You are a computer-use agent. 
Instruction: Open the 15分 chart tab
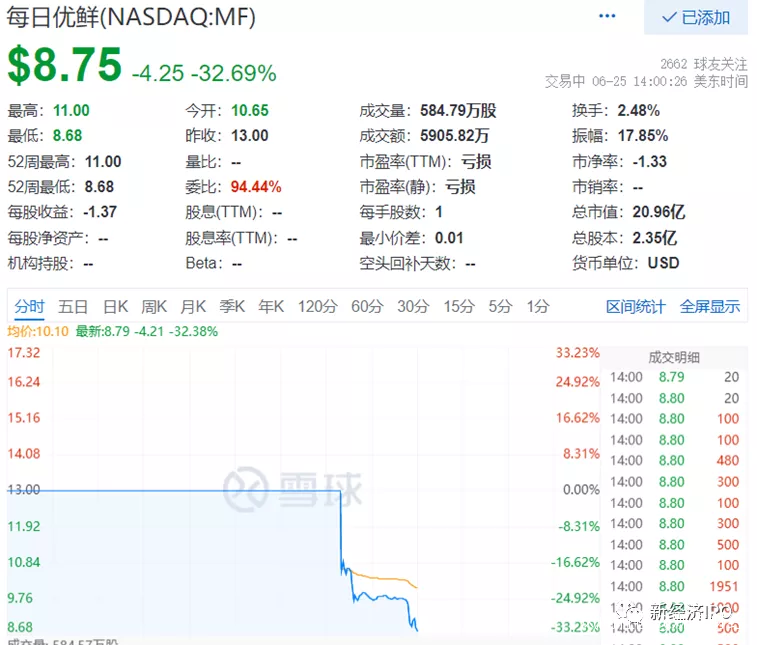click(x=459, y=307)
